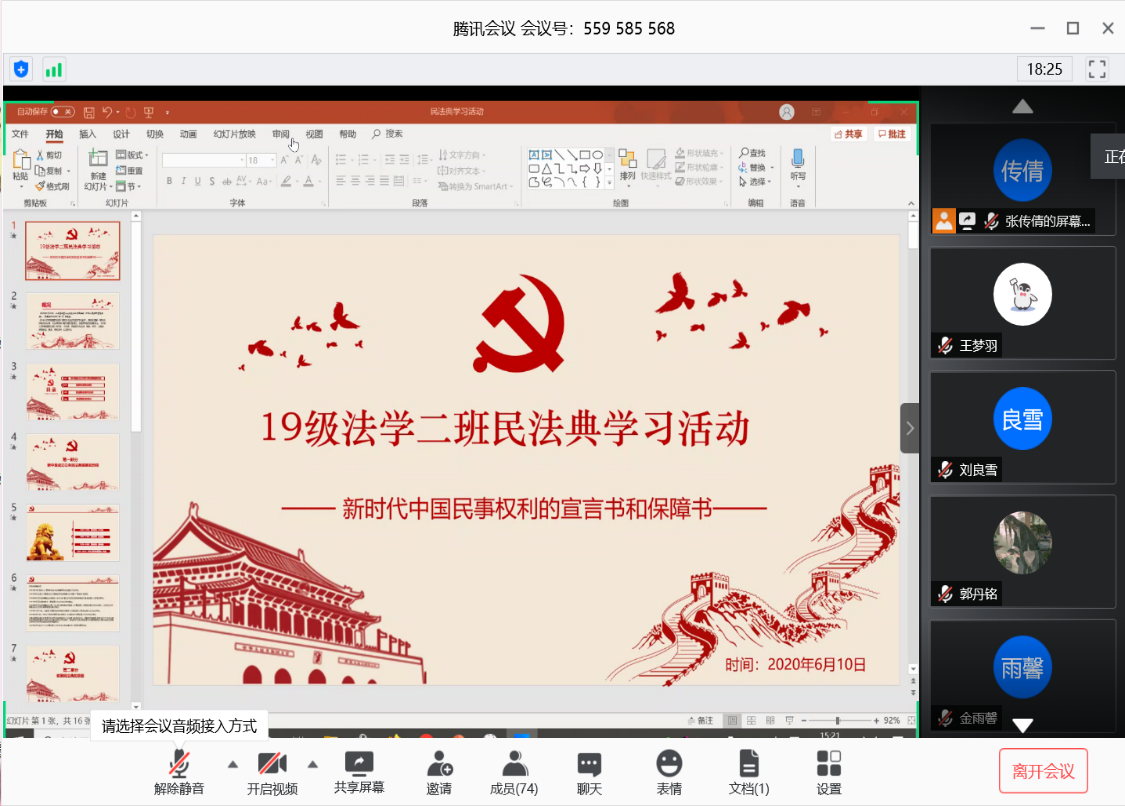This screenshot has width=1125, height=806.
Task: Open the 聊天 chat panel
Action: [589, 772]
